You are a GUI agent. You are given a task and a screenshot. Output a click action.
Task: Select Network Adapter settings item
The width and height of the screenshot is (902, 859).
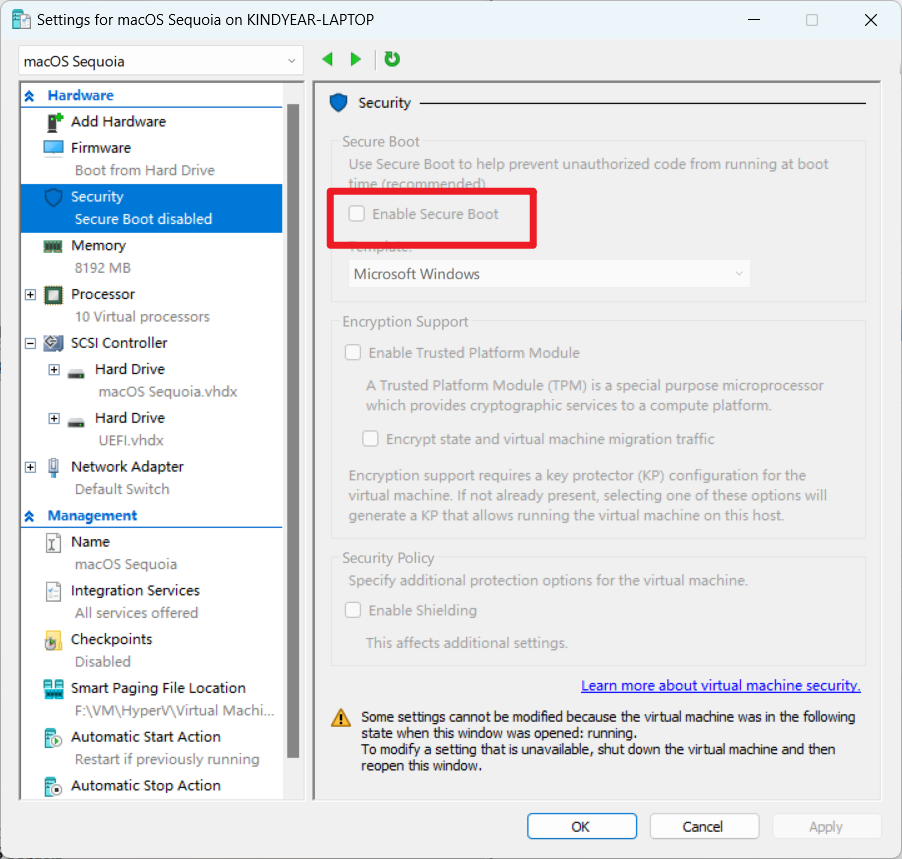127,467
